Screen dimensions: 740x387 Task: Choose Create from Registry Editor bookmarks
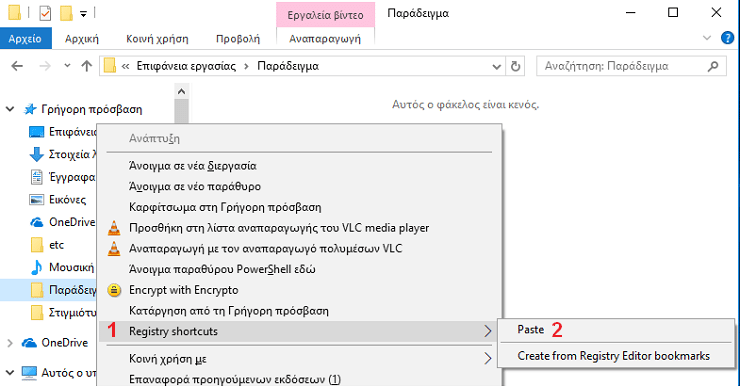[x=616, y=356]
